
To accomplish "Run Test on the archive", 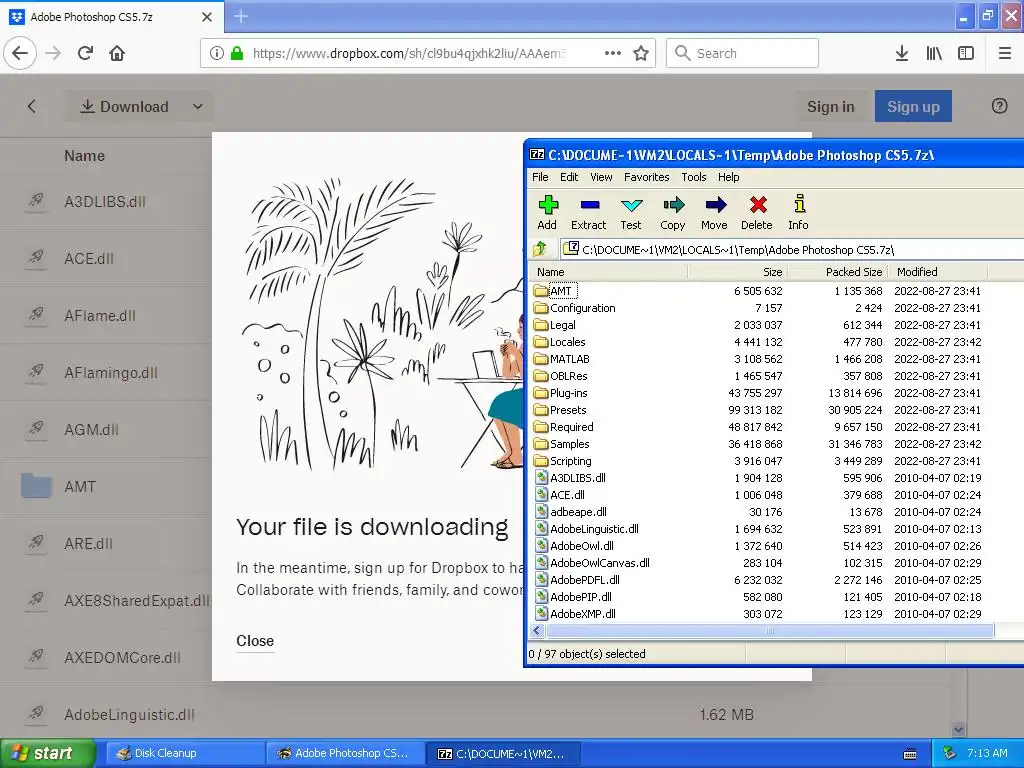I will tap(631, 206).
